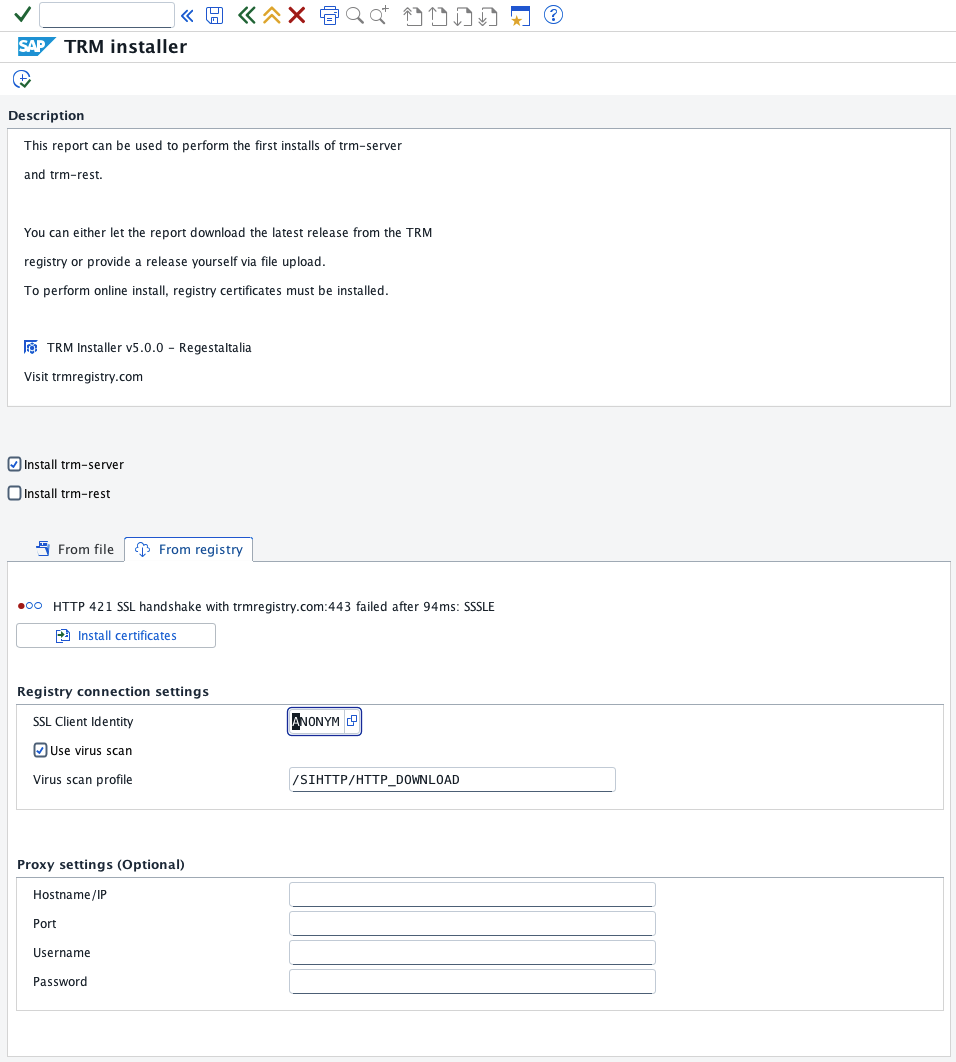956x1062 pixels.
Task: Click the red status light indicator
Action: coord(21,606)
